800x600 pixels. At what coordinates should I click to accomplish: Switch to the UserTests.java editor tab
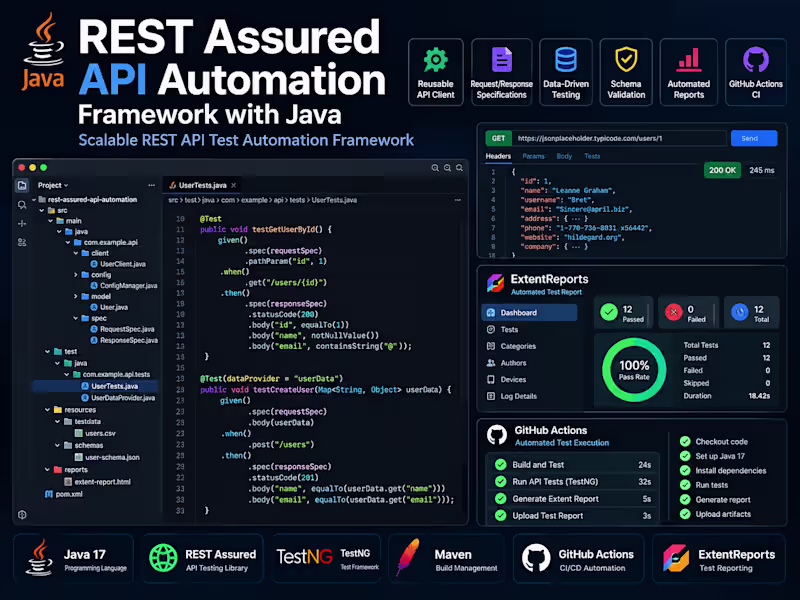point(202,185)
